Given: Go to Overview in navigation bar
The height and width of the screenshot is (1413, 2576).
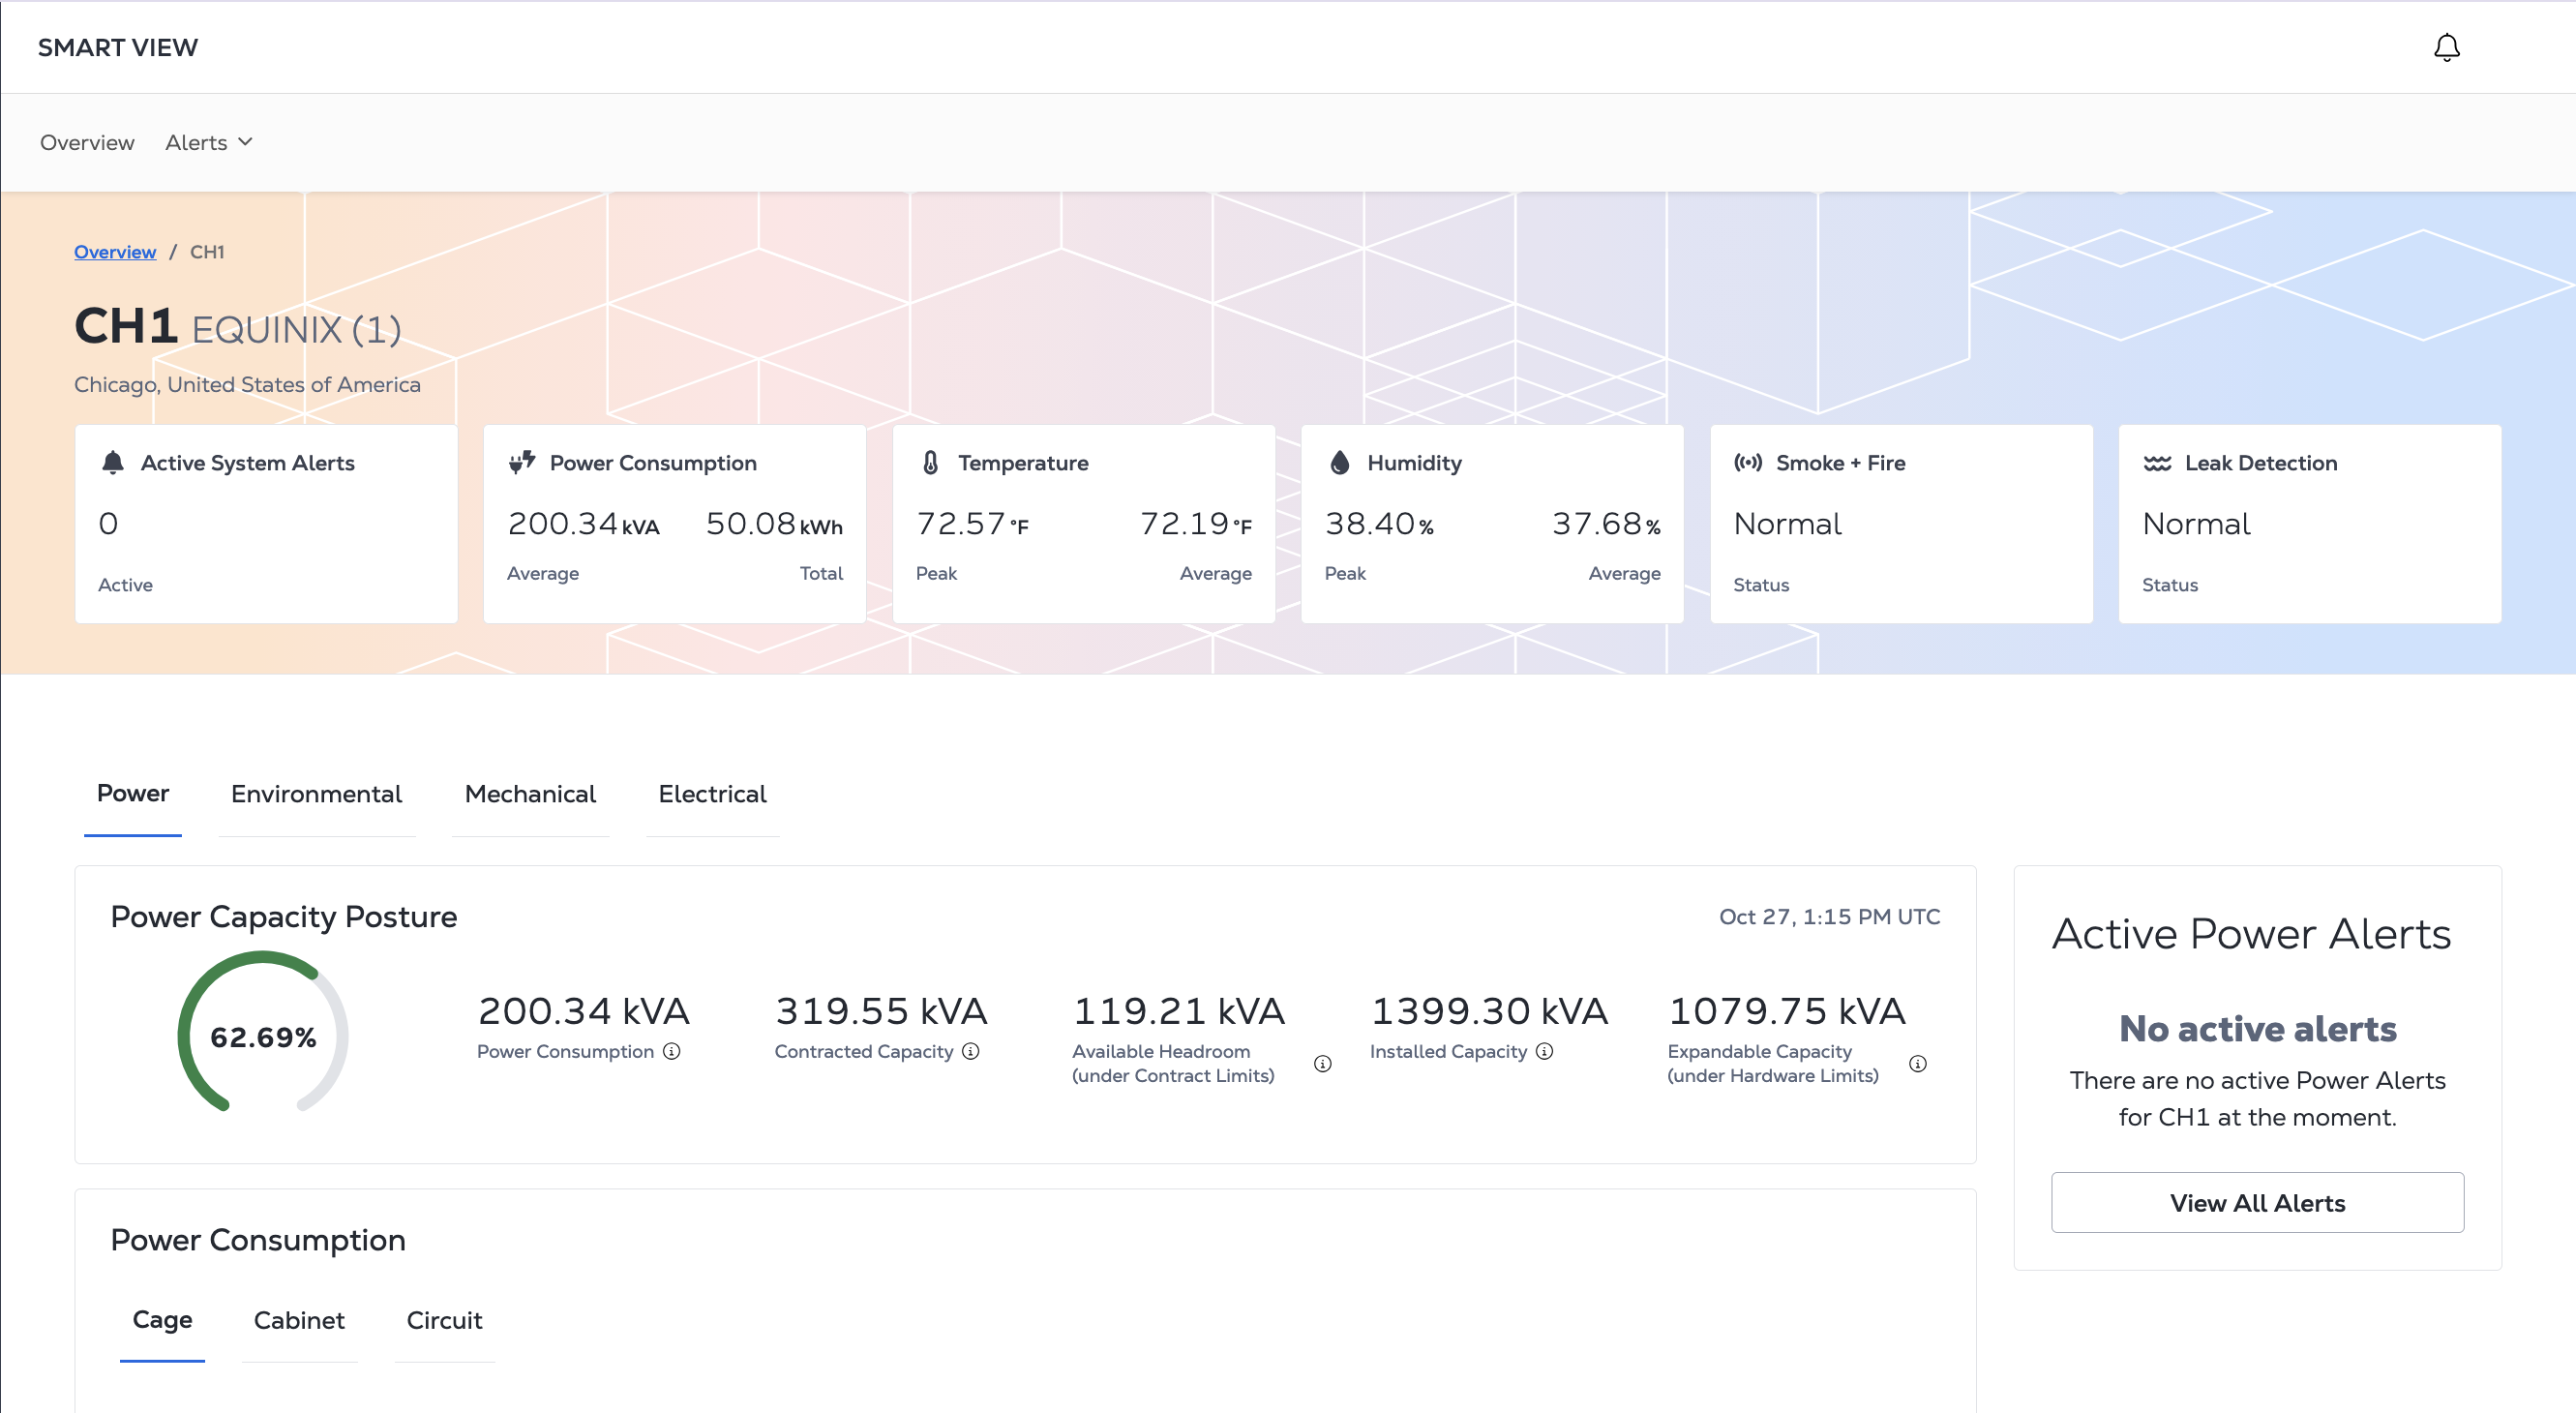Looking at the screenshot, I should 87,142.
